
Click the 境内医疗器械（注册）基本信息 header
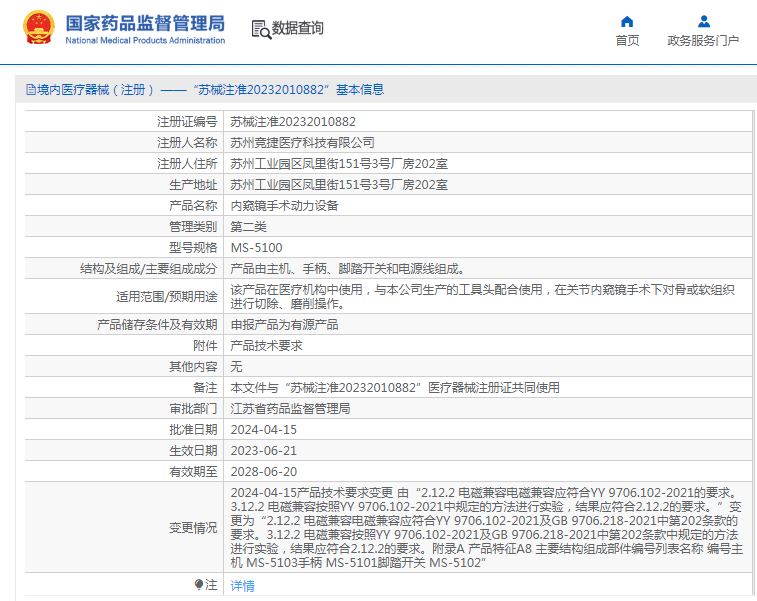pyautogui.click(x=205, y=90)
